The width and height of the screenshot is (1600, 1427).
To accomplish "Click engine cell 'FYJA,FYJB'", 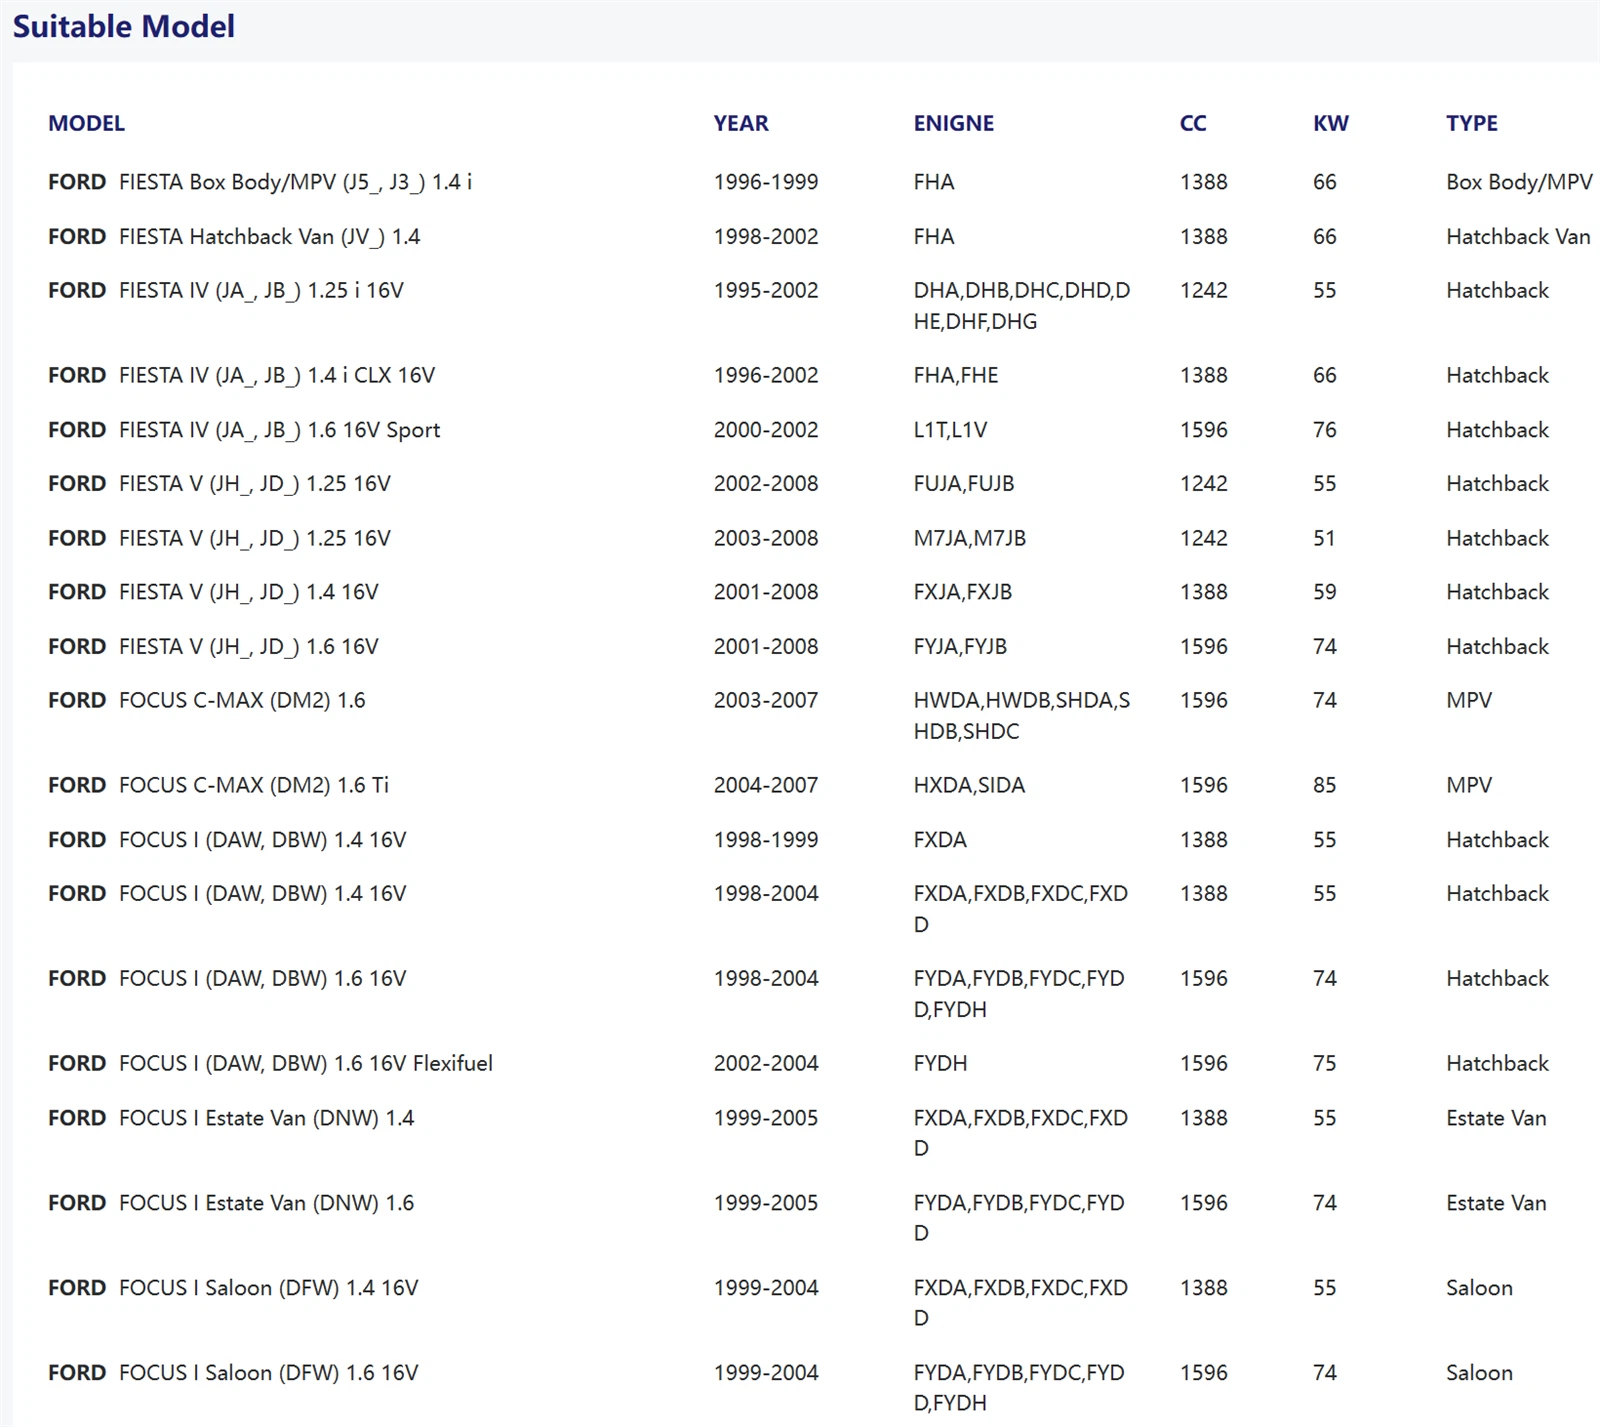I will coord(960,647).
